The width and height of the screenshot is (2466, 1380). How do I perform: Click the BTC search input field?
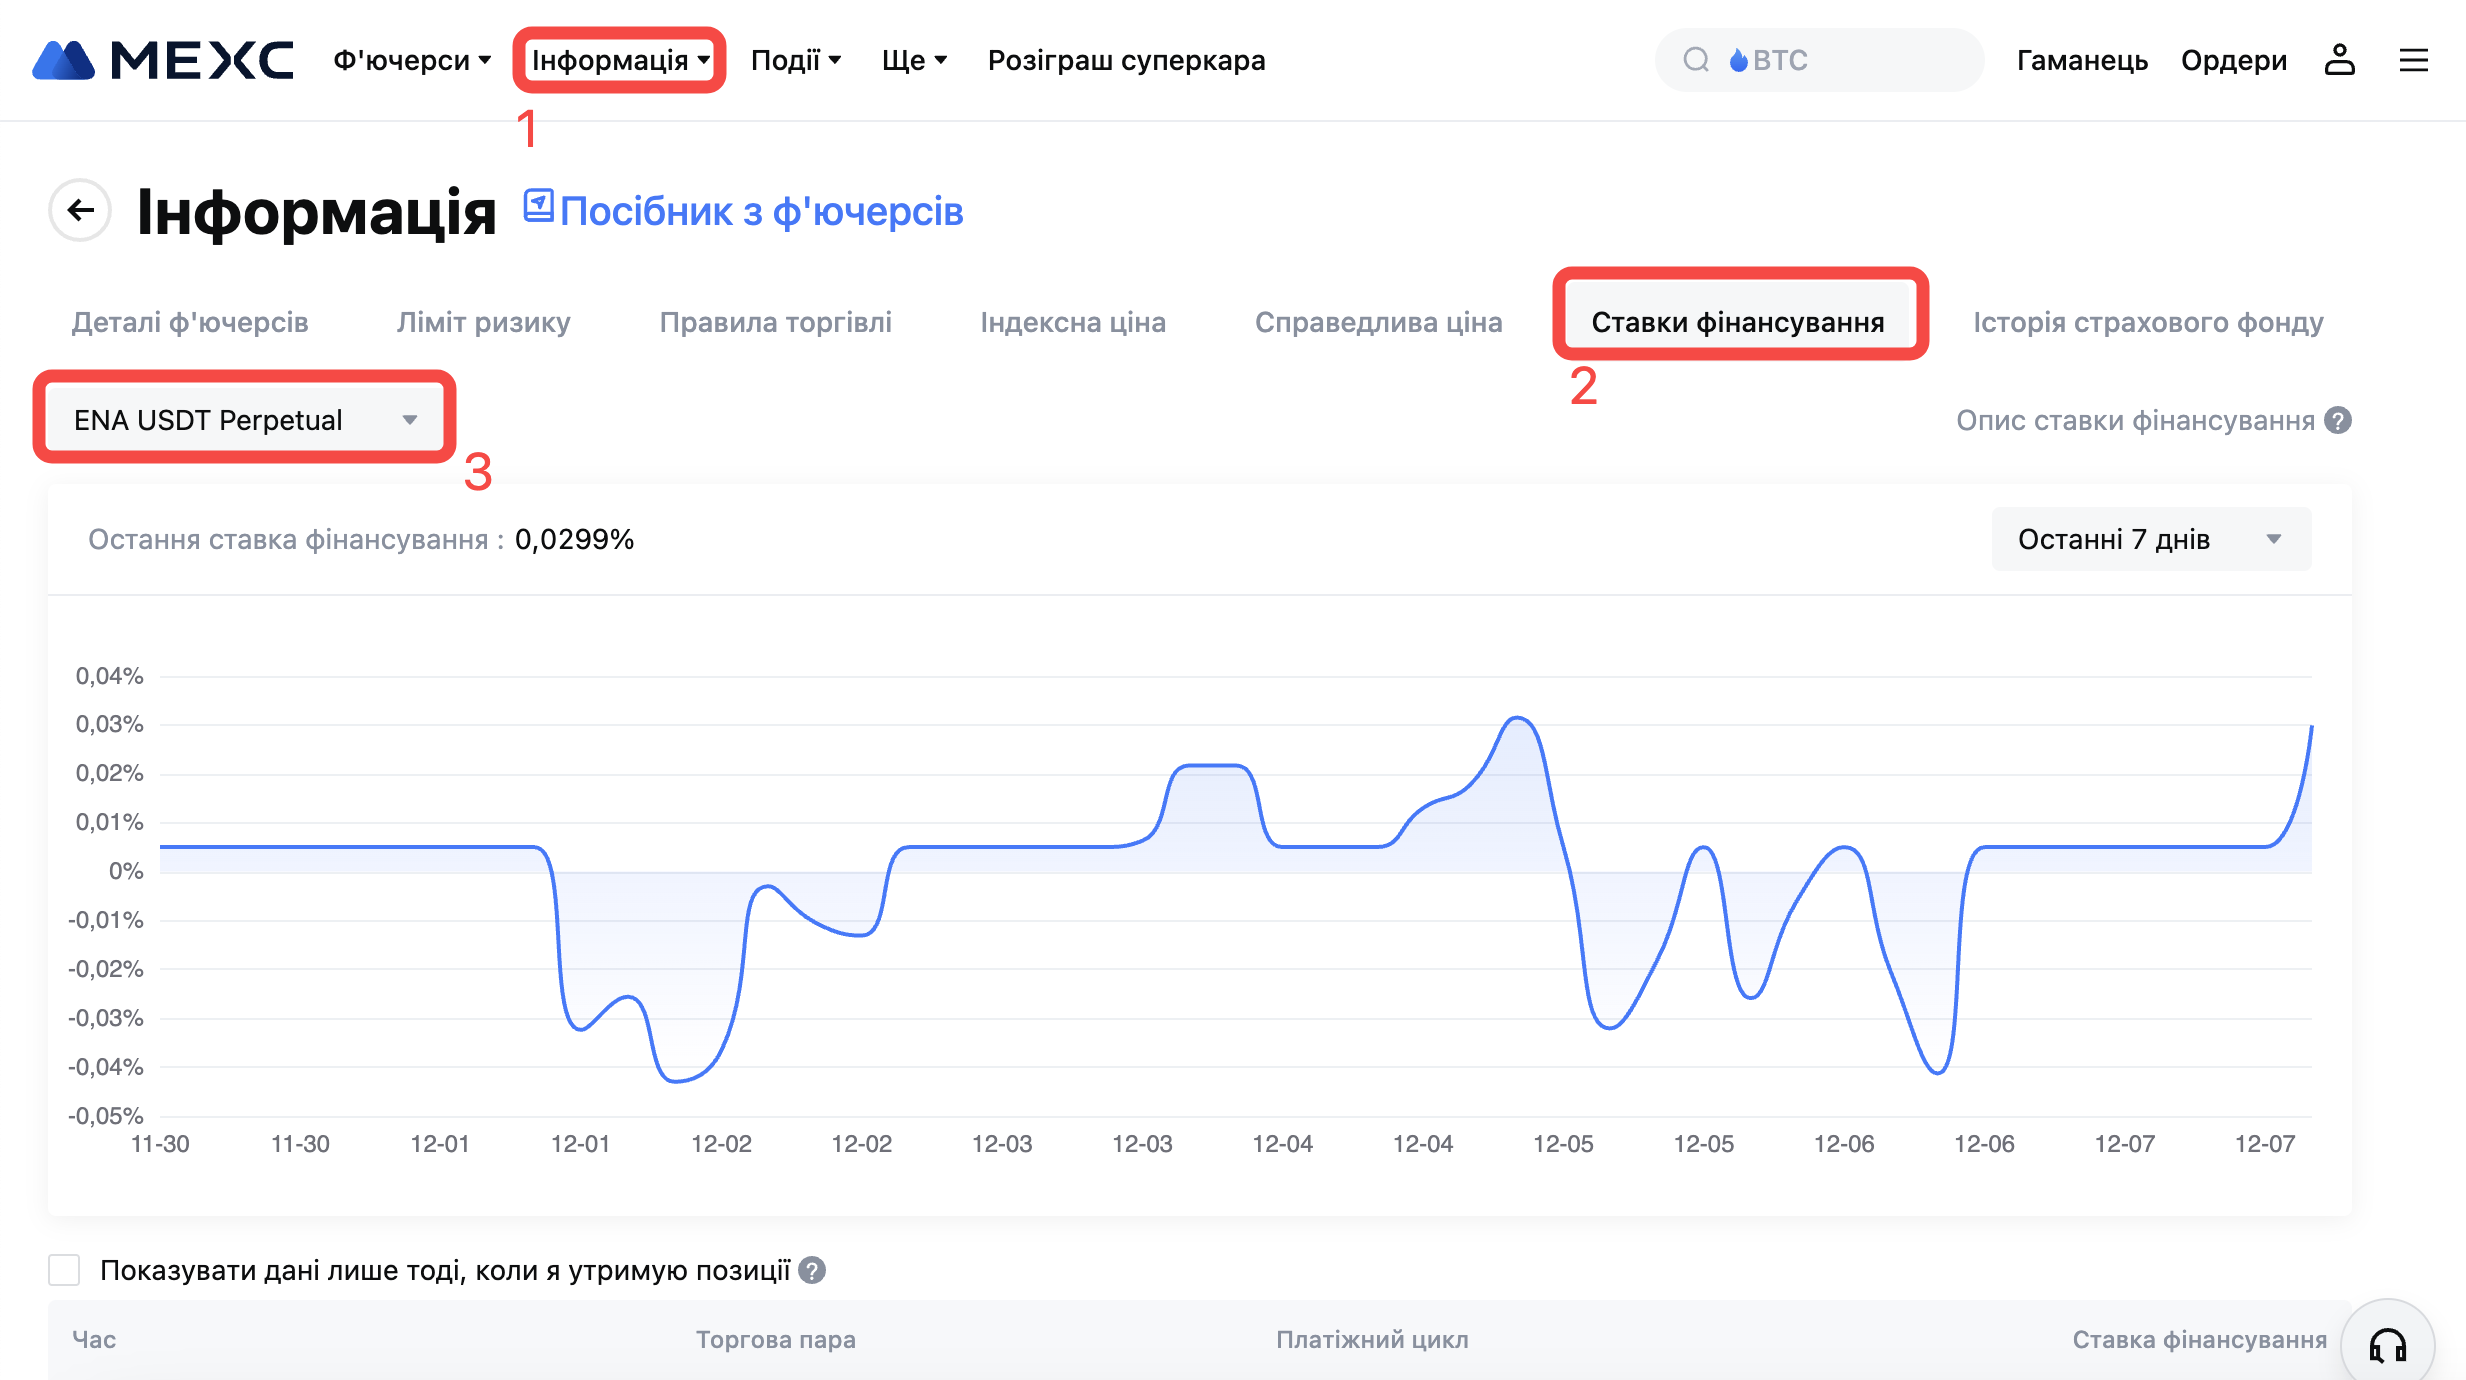click(1850, 60)
